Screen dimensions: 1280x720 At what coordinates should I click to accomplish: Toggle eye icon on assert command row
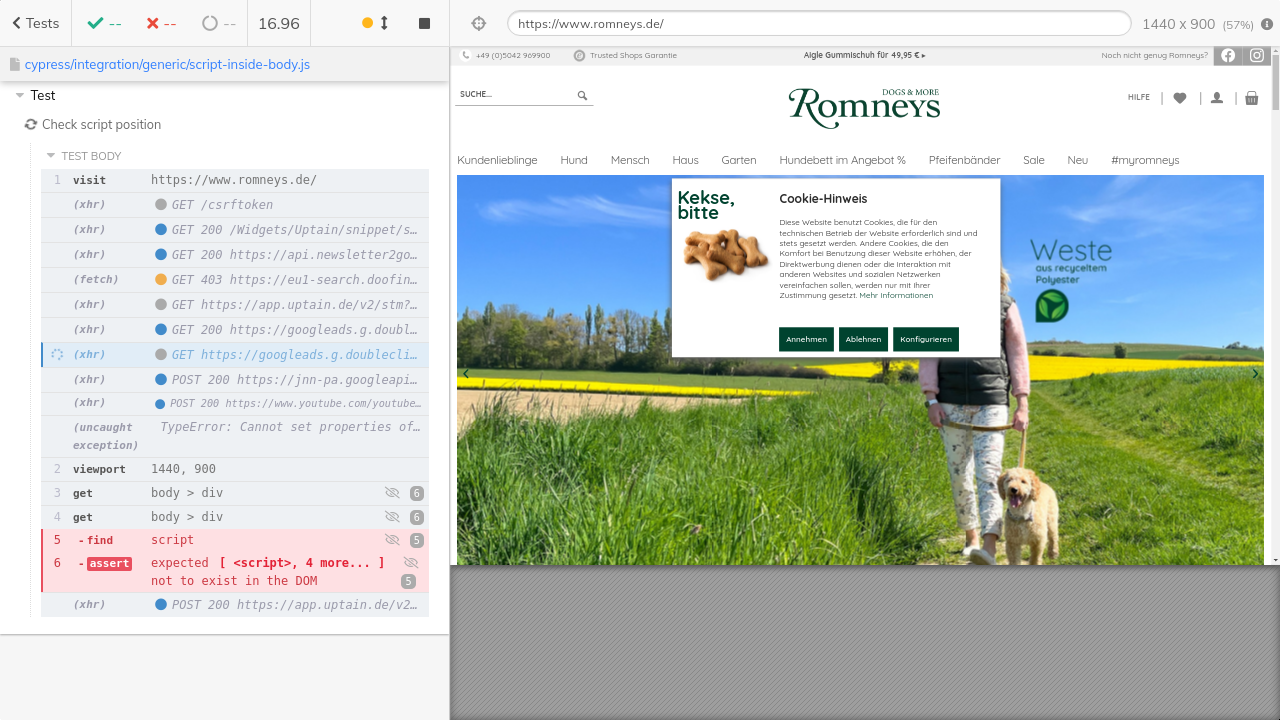pyautogui.click(x=410, y=563)
